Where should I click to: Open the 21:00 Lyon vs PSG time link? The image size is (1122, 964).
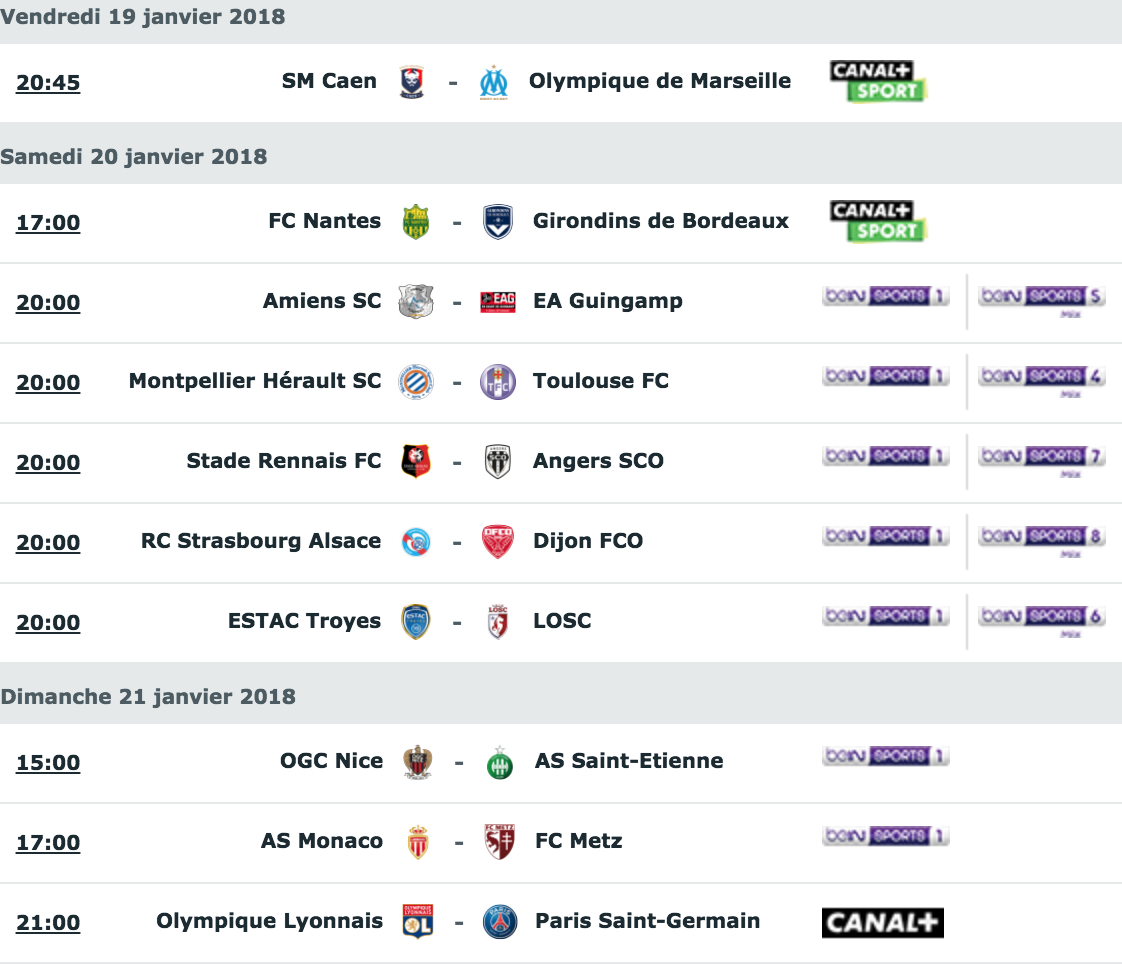click(48, 923)
